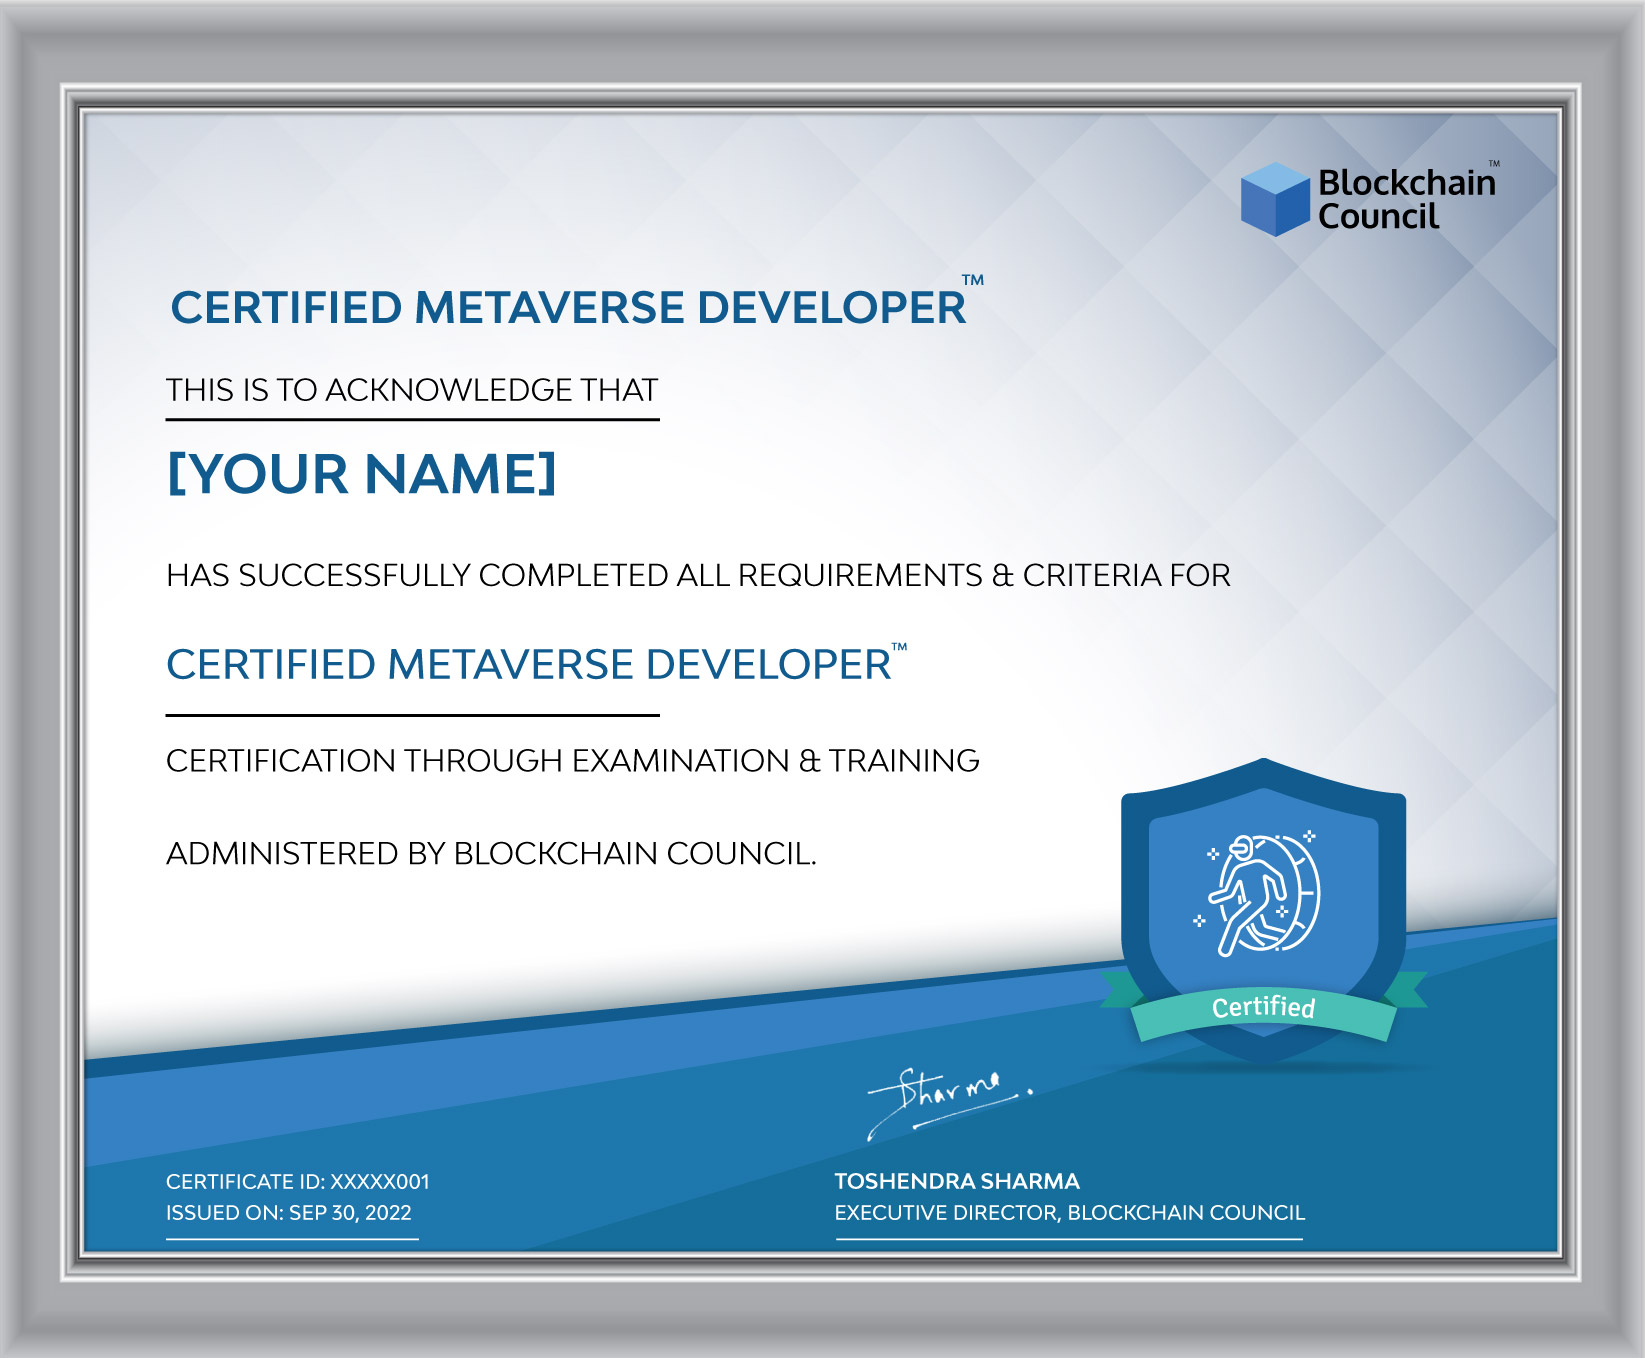Click 'ISSUED ON: SEP 30, 2022' text
This screenshot has width=1645, height=1358.
(289, 1213)
